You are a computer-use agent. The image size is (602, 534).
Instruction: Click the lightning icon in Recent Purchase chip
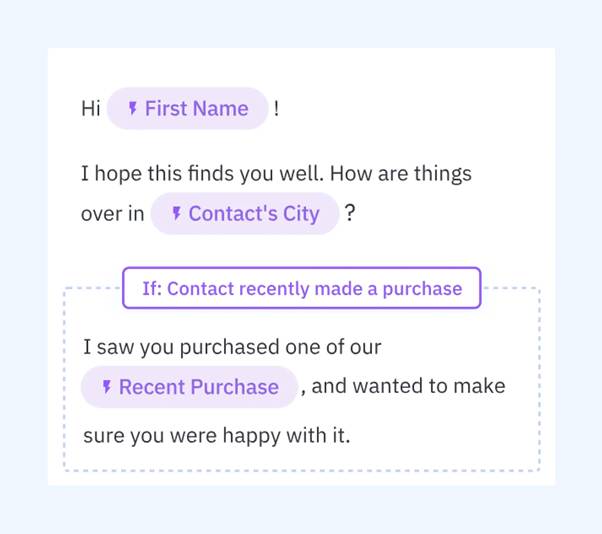(x=107, y=387)
